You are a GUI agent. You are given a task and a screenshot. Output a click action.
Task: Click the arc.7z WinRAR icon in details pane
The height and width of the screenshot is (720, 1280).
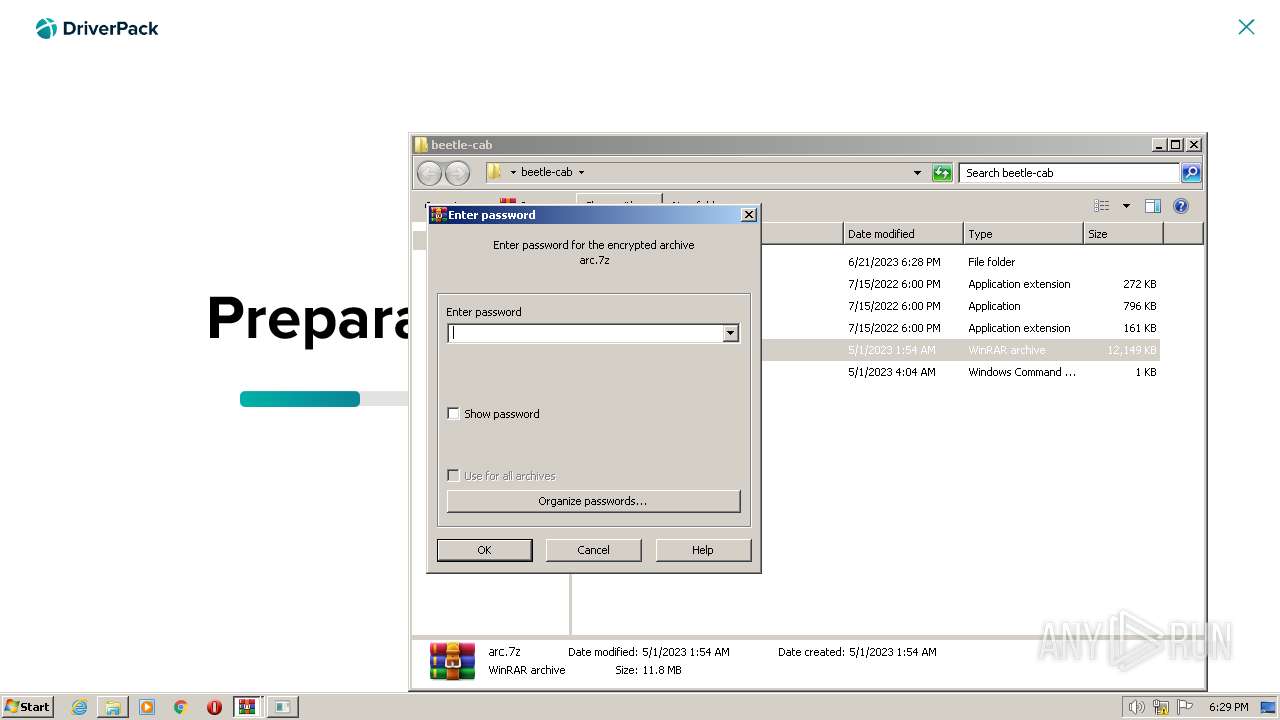tap(452, 661)
